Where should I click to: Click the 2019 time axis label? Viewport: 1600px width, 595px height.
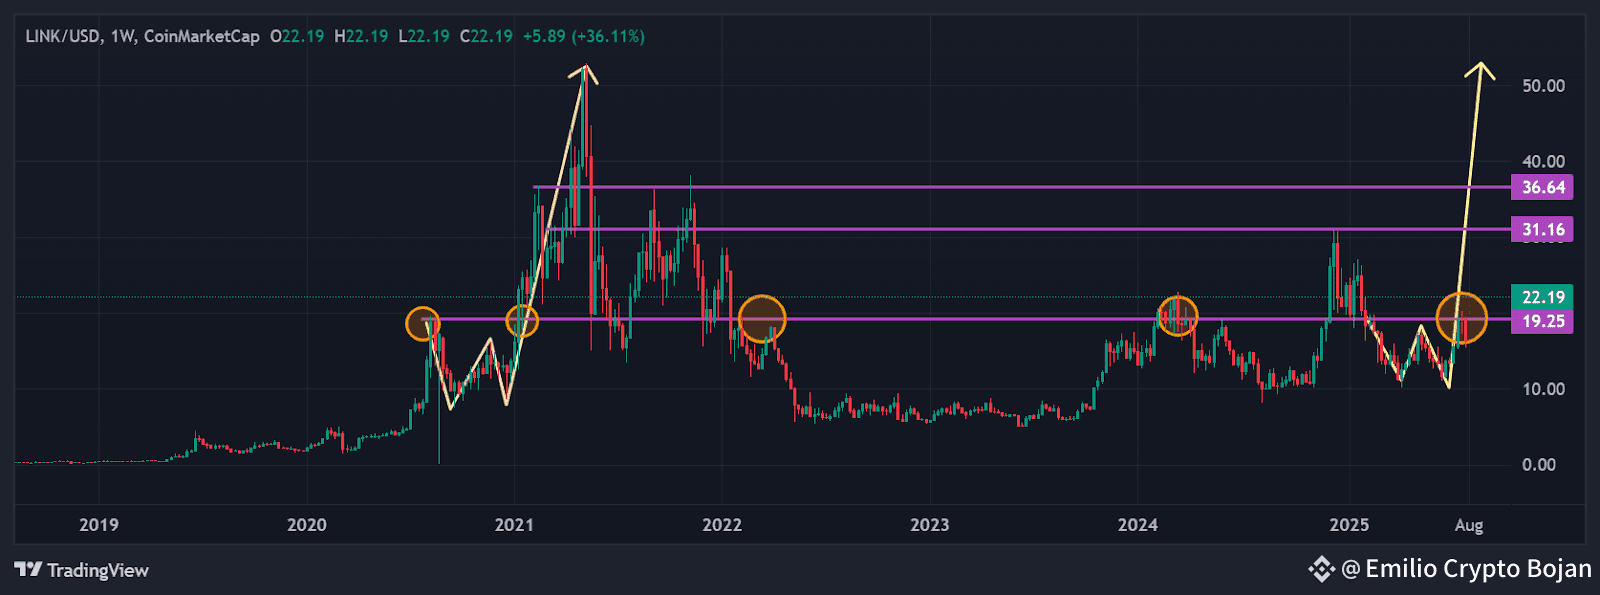coord(98,525)
